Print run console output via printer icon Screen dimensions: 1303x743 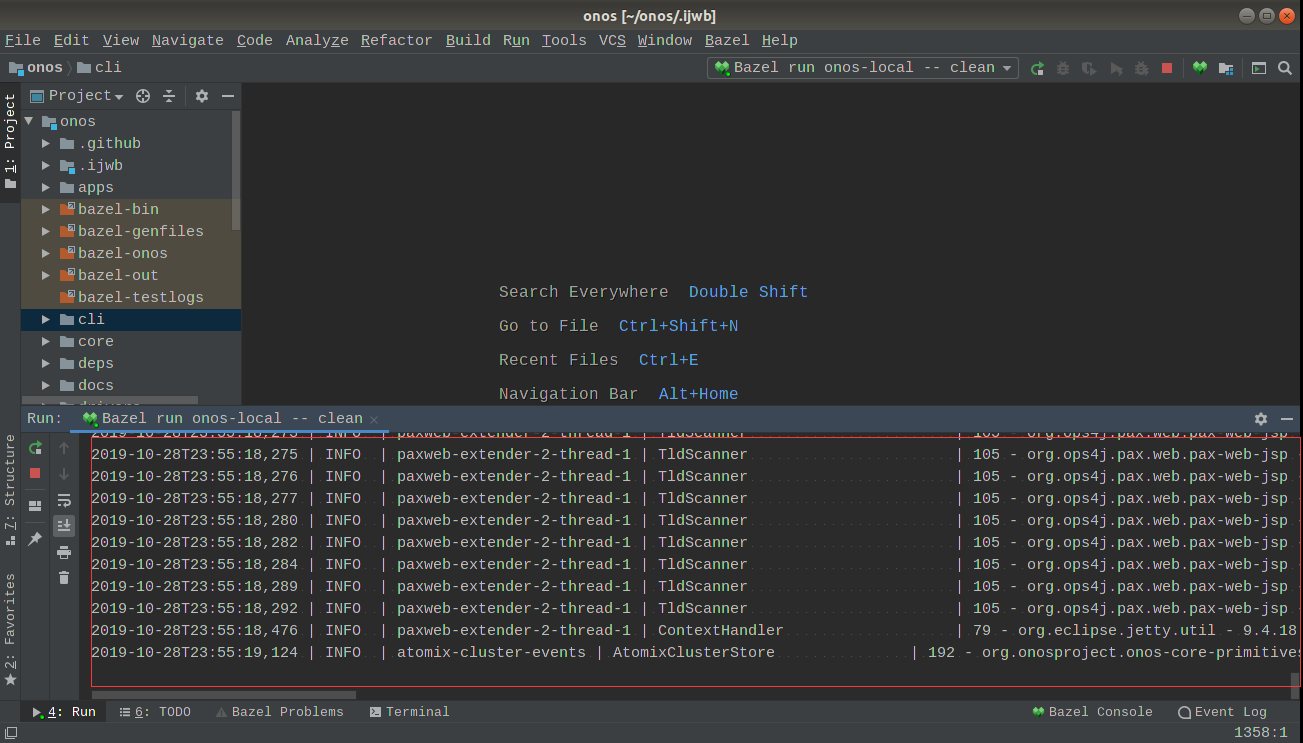click(64, 552)
